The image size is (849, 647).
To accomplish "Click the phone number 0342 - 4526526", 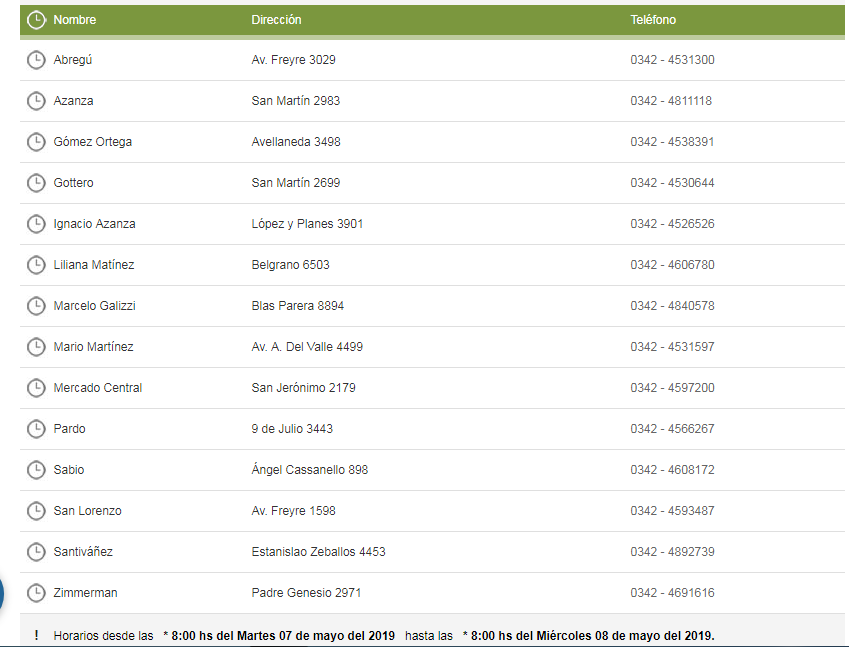I will coord(672,224).
